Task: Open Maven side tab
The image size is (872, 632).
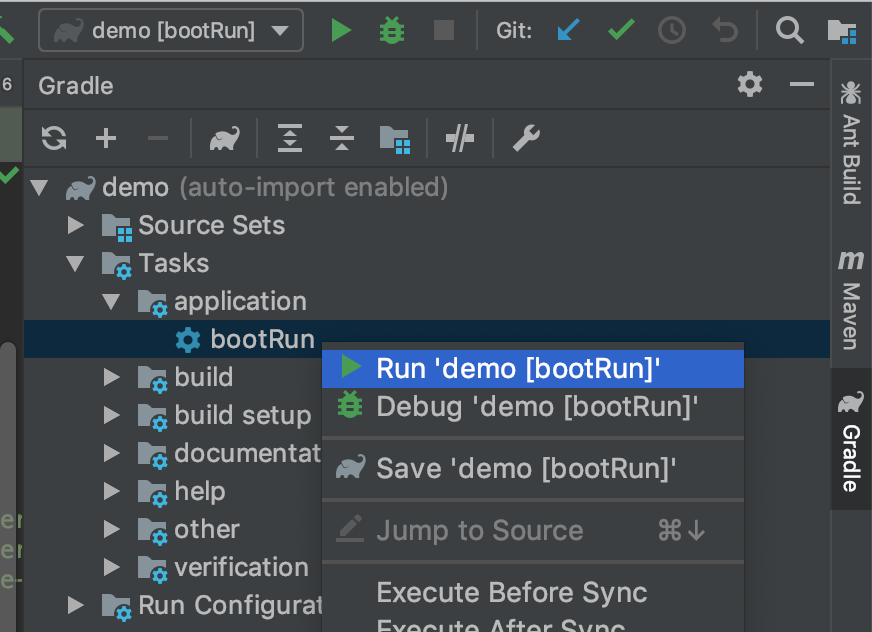Action: (x=851, y=300)
